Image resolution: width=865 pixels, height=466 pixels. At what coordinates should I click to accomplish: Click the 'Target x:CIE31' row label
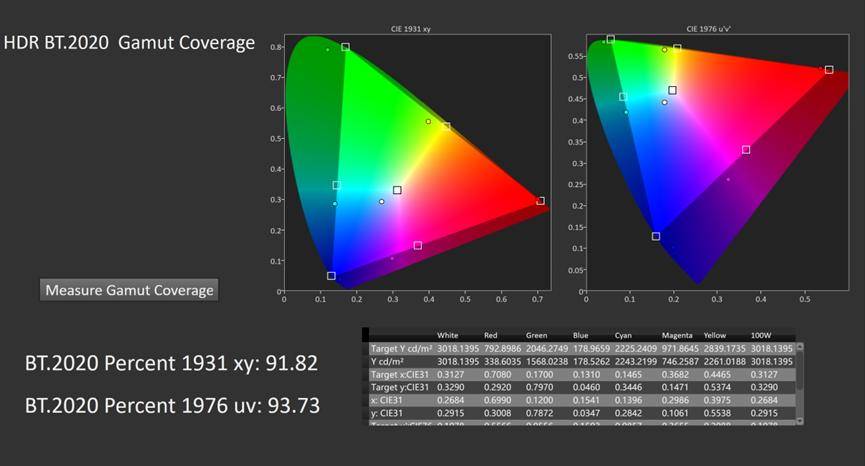coord(398,372)
